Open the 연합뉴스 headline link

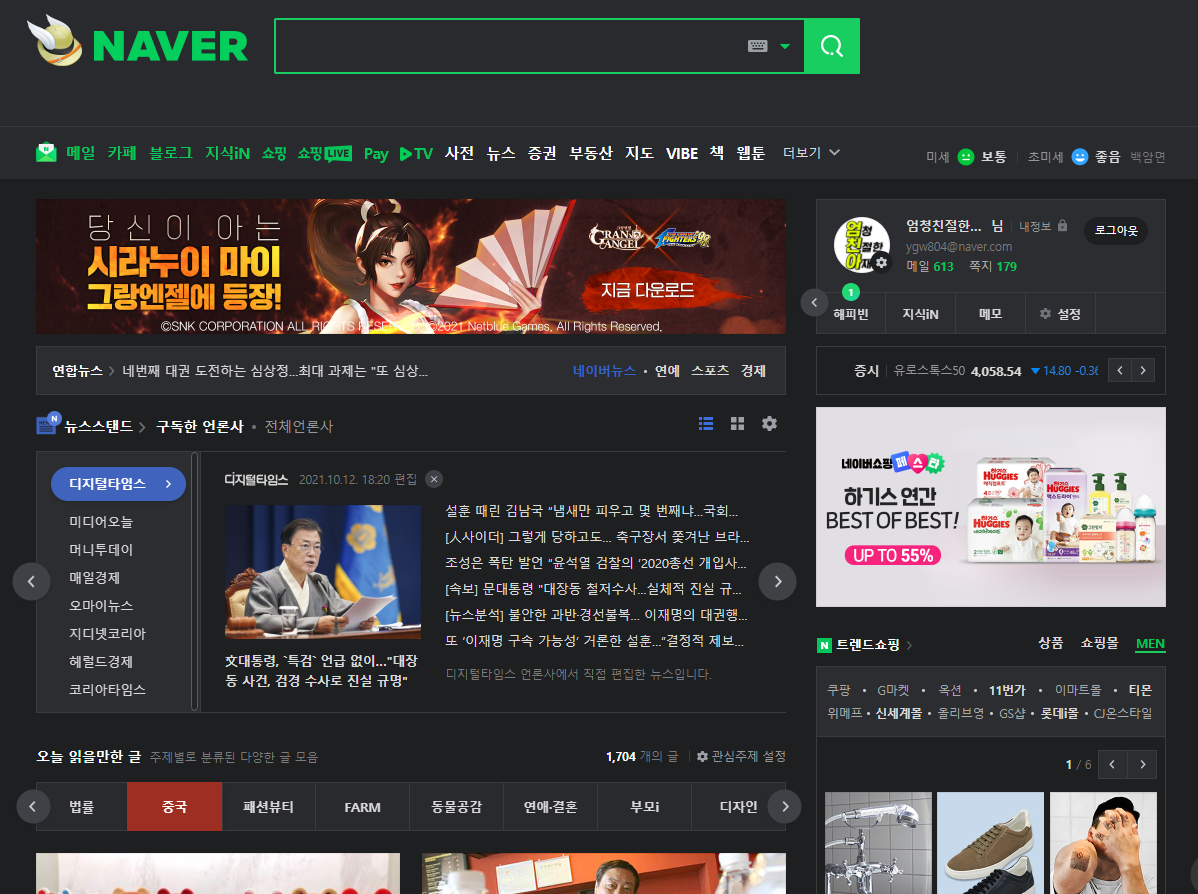[x=275, y=371]
